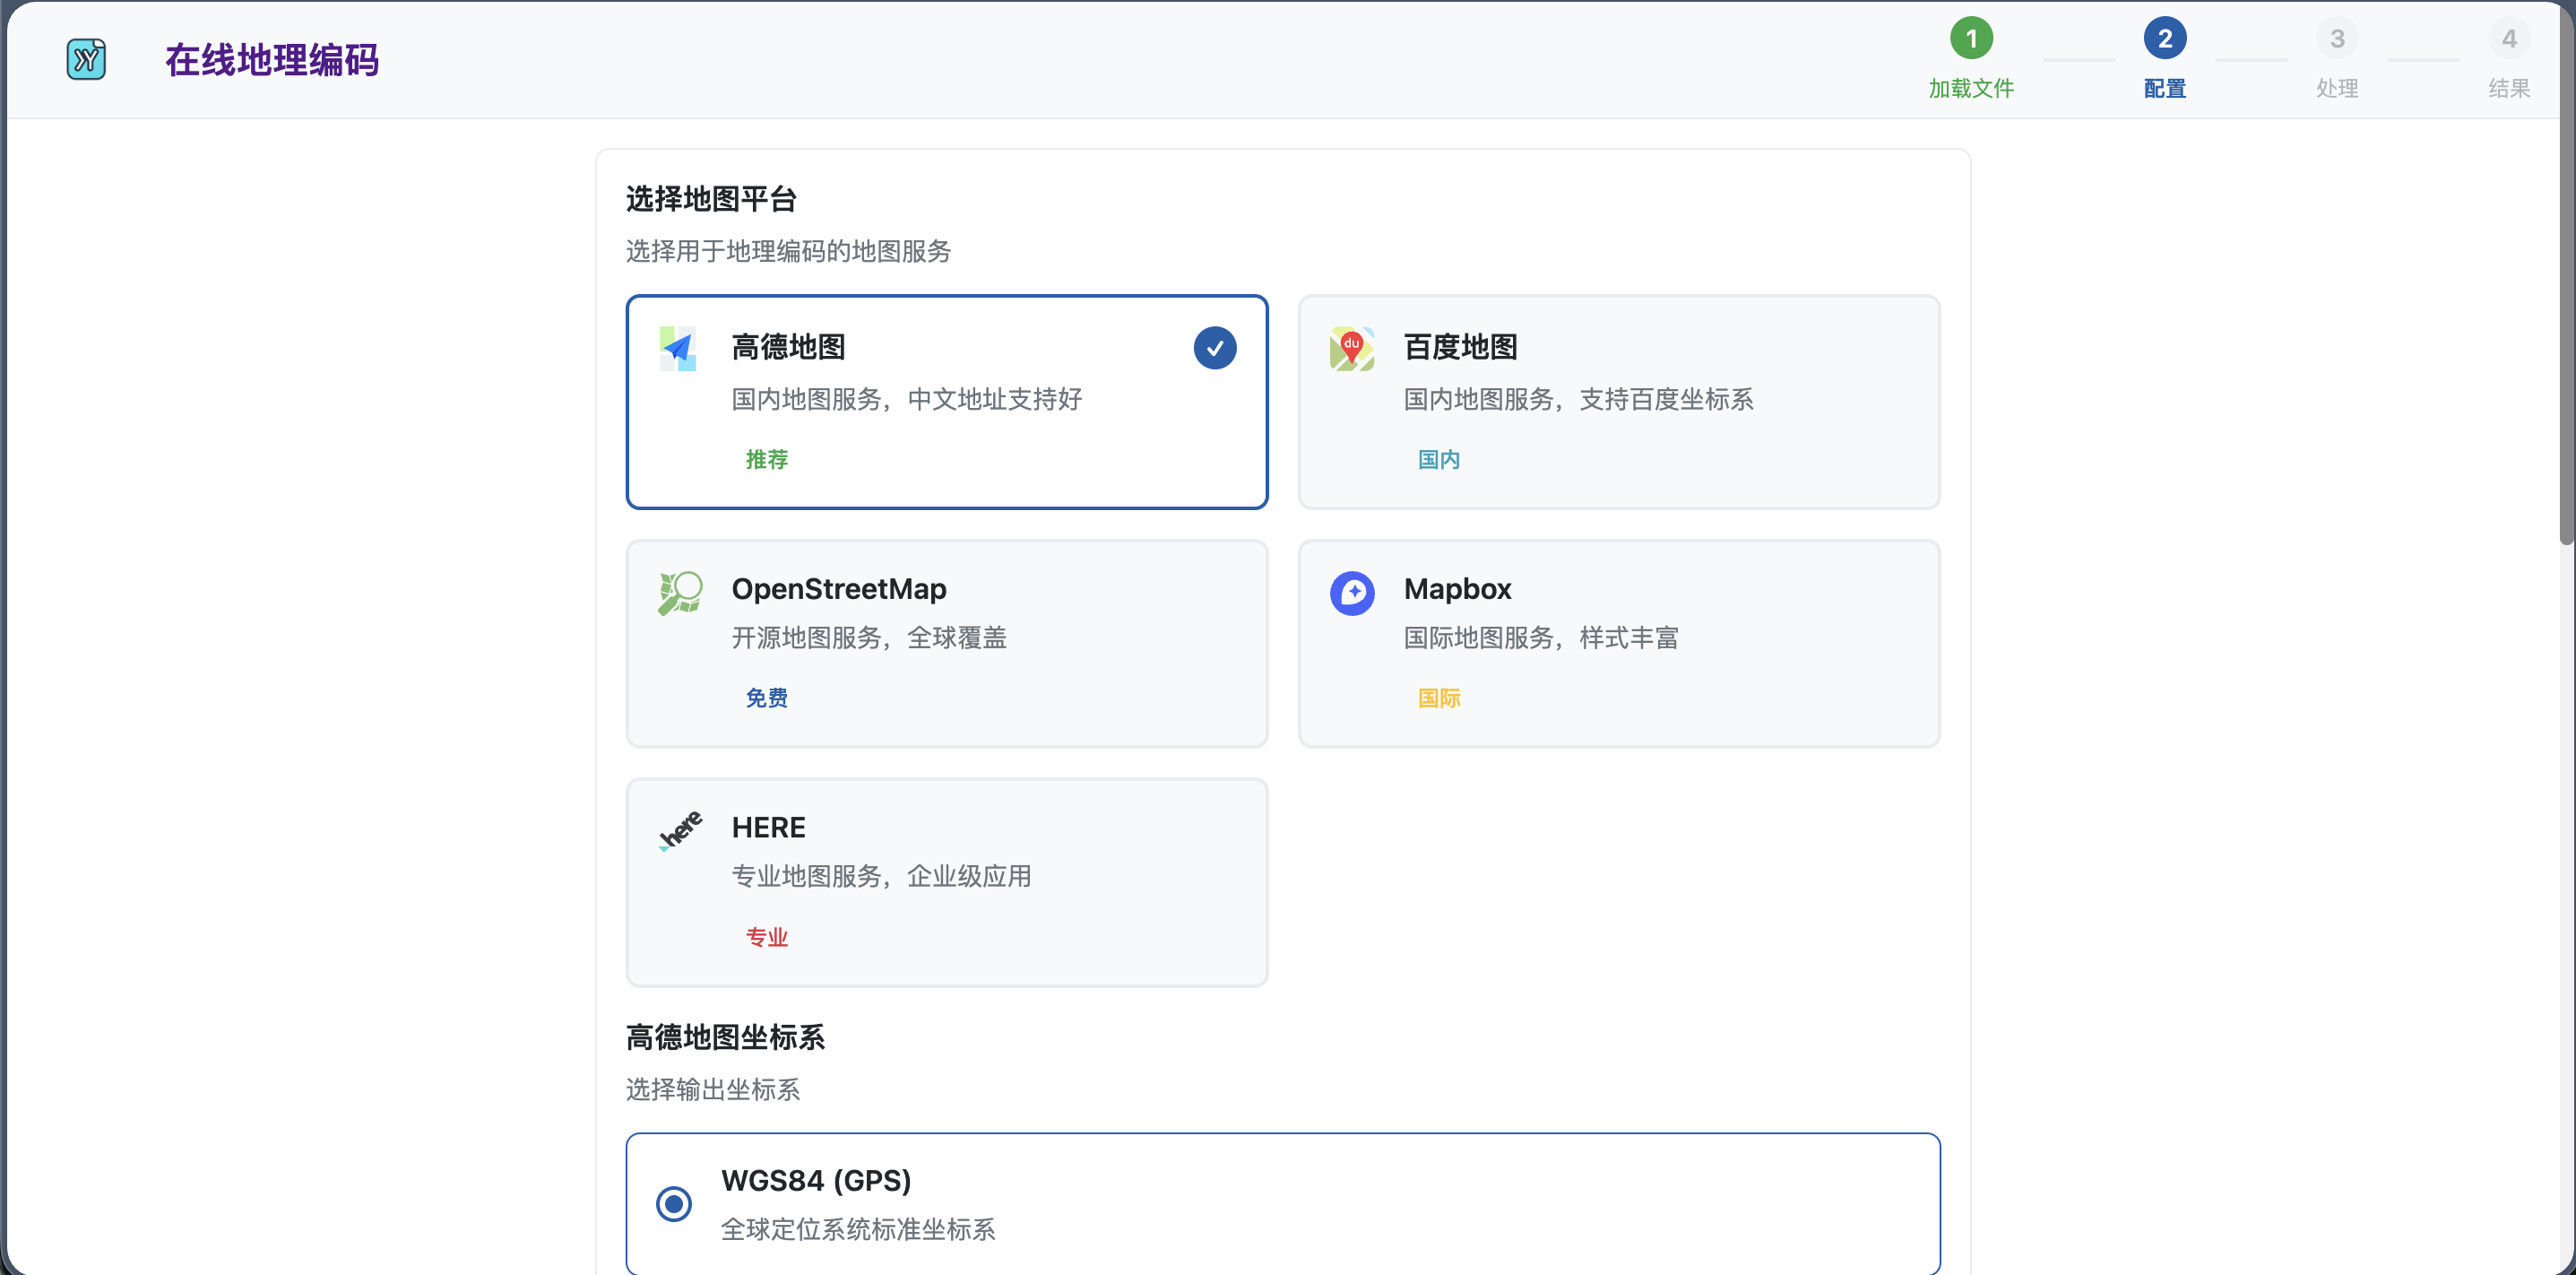Switch to step 3 处理
The width and height of the screenshot is (2576, 1275).
pyautogui.click(x=2338, y=39)
